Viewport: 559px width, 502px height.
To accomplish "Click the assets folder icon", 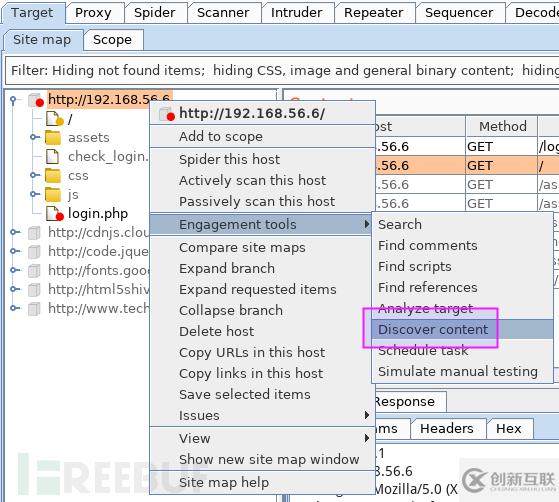I will [x=53, y=138].
